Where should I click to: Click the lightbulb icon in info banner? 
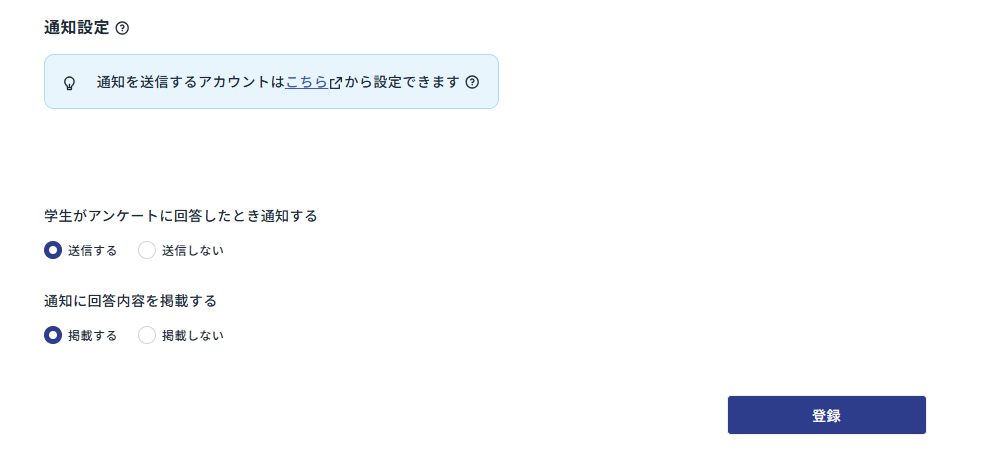(70, 83)
